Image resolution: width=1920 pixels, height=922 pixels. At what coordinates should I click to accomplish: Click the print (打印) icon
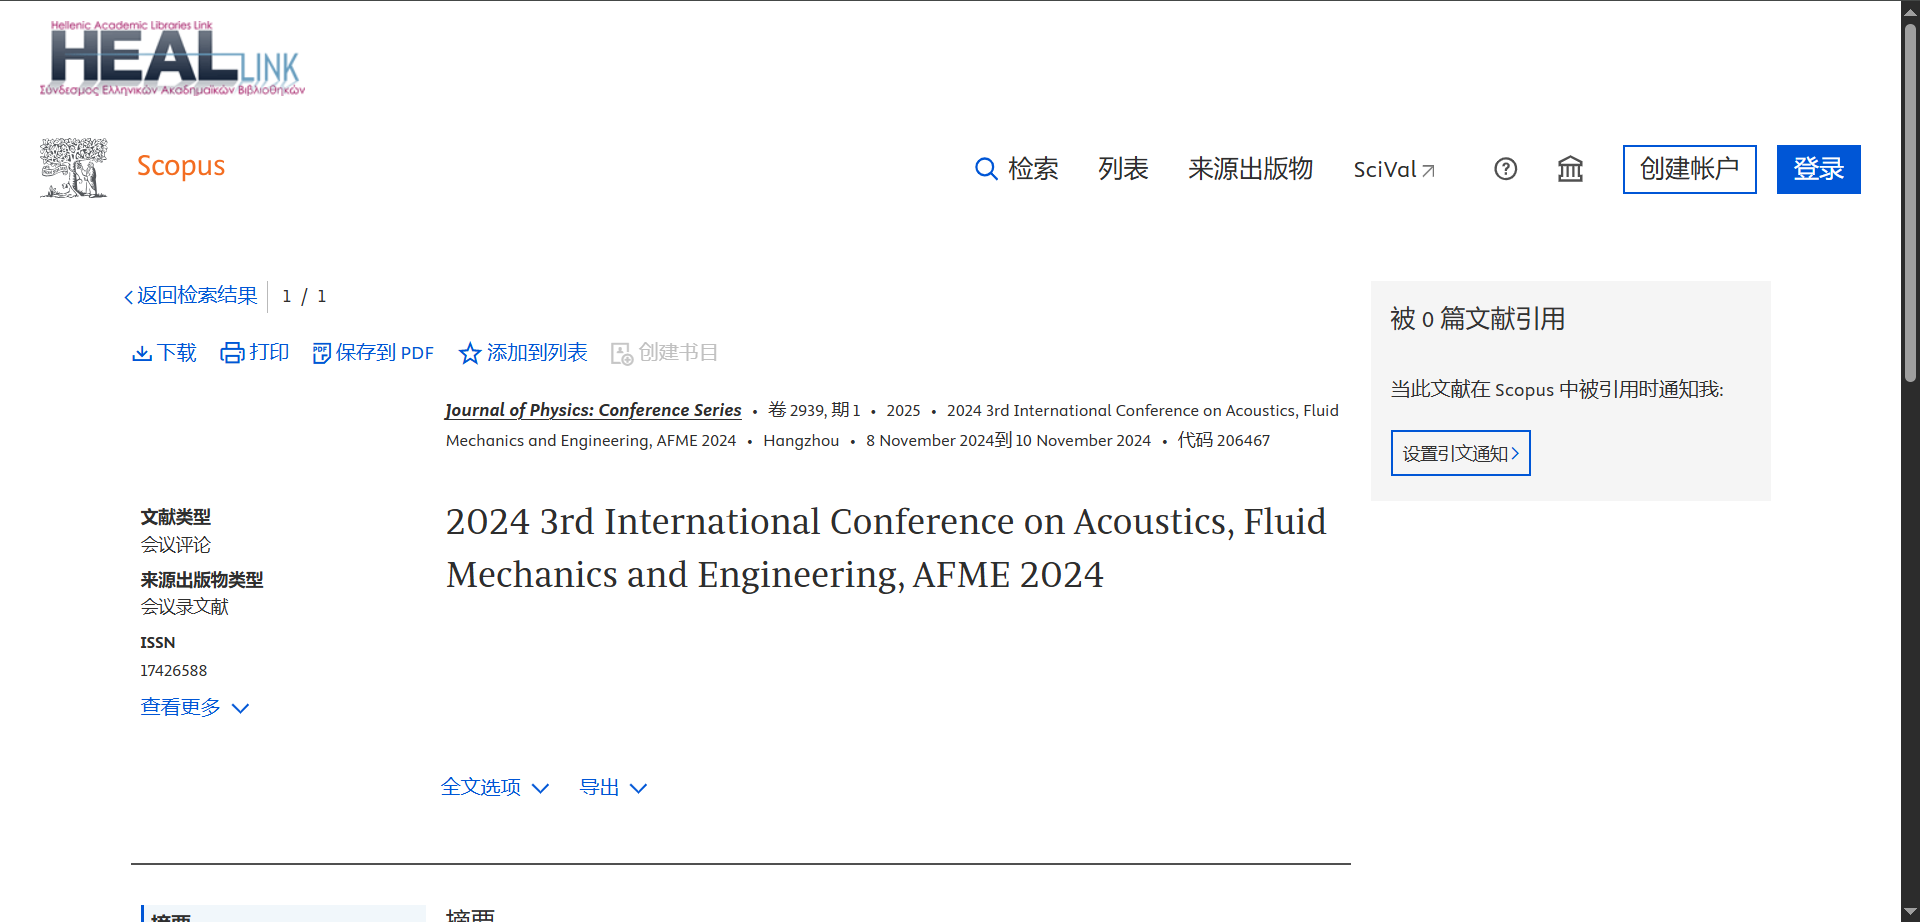tap(232, 353)
